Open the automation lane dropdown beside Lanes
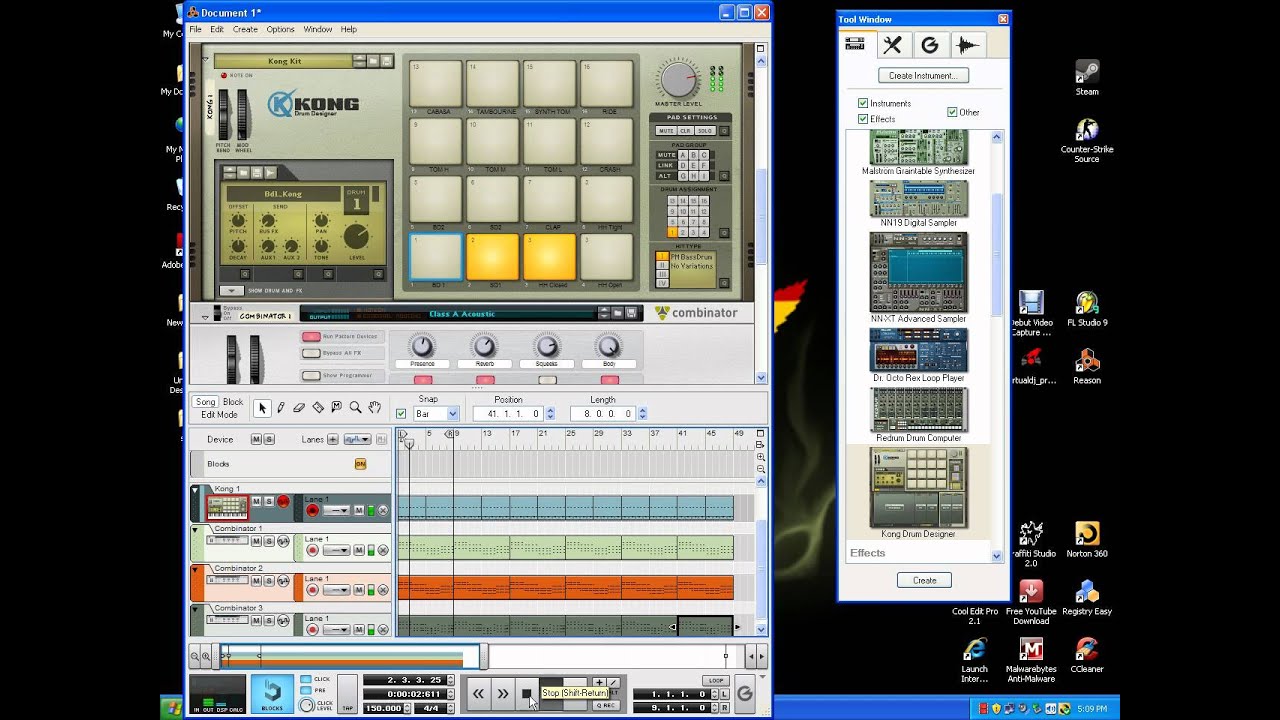The image size is (1280, 720). (x=357, y=439)
